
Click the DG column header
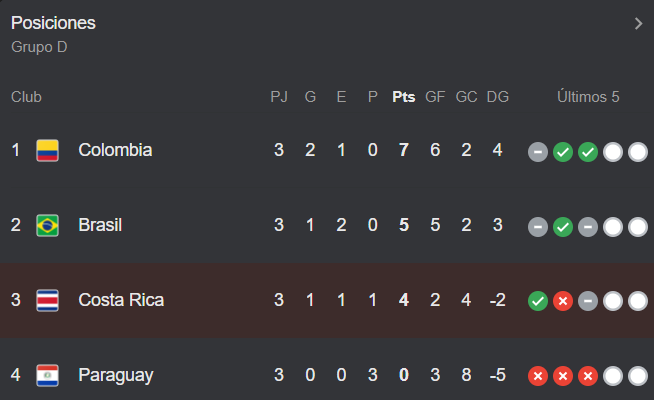[498, 97]
